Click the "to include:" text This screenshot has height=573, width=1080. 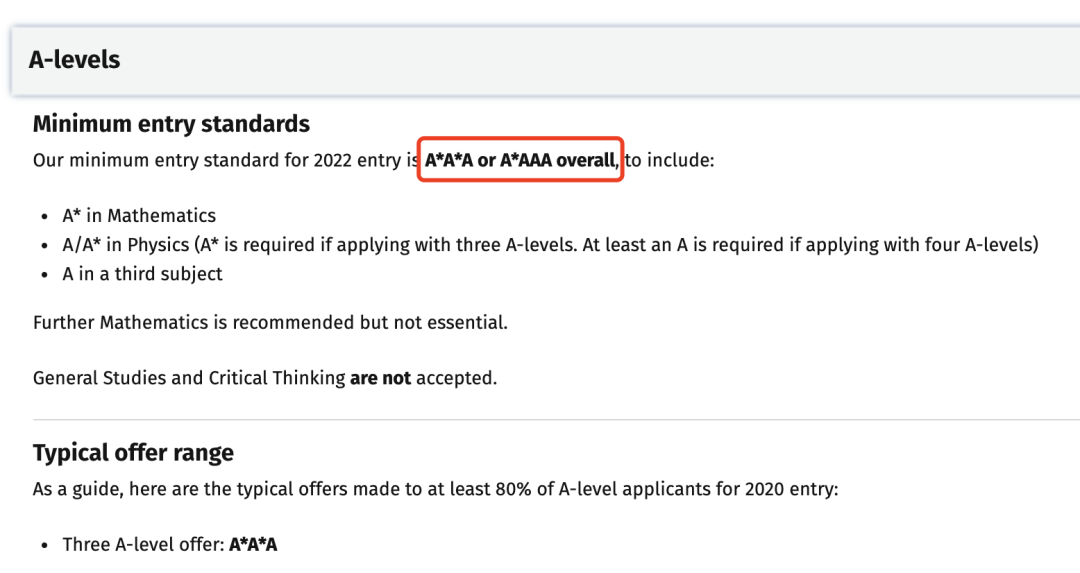pyautogui.click(x=669, y=160)
